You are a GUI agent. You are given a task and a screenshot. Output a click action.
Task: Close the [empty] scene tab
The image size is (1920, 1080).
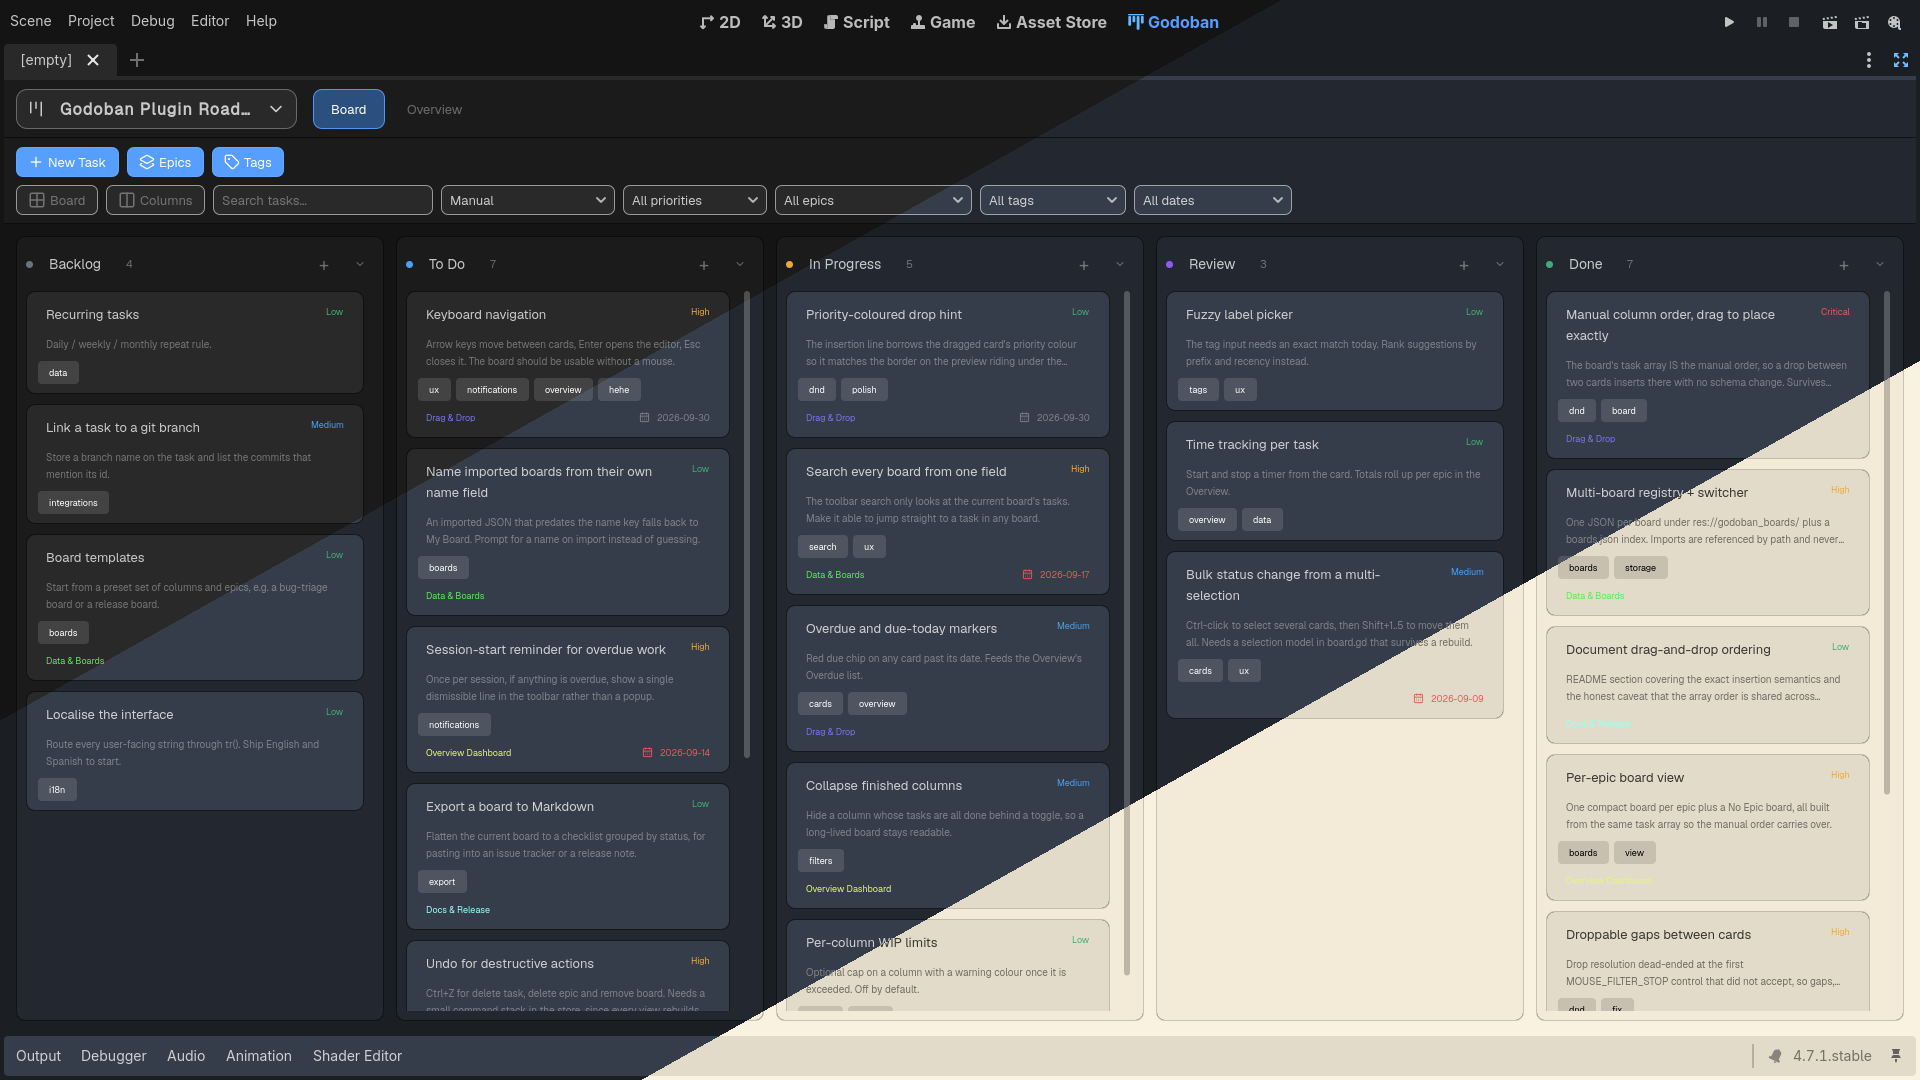point(93,60)
